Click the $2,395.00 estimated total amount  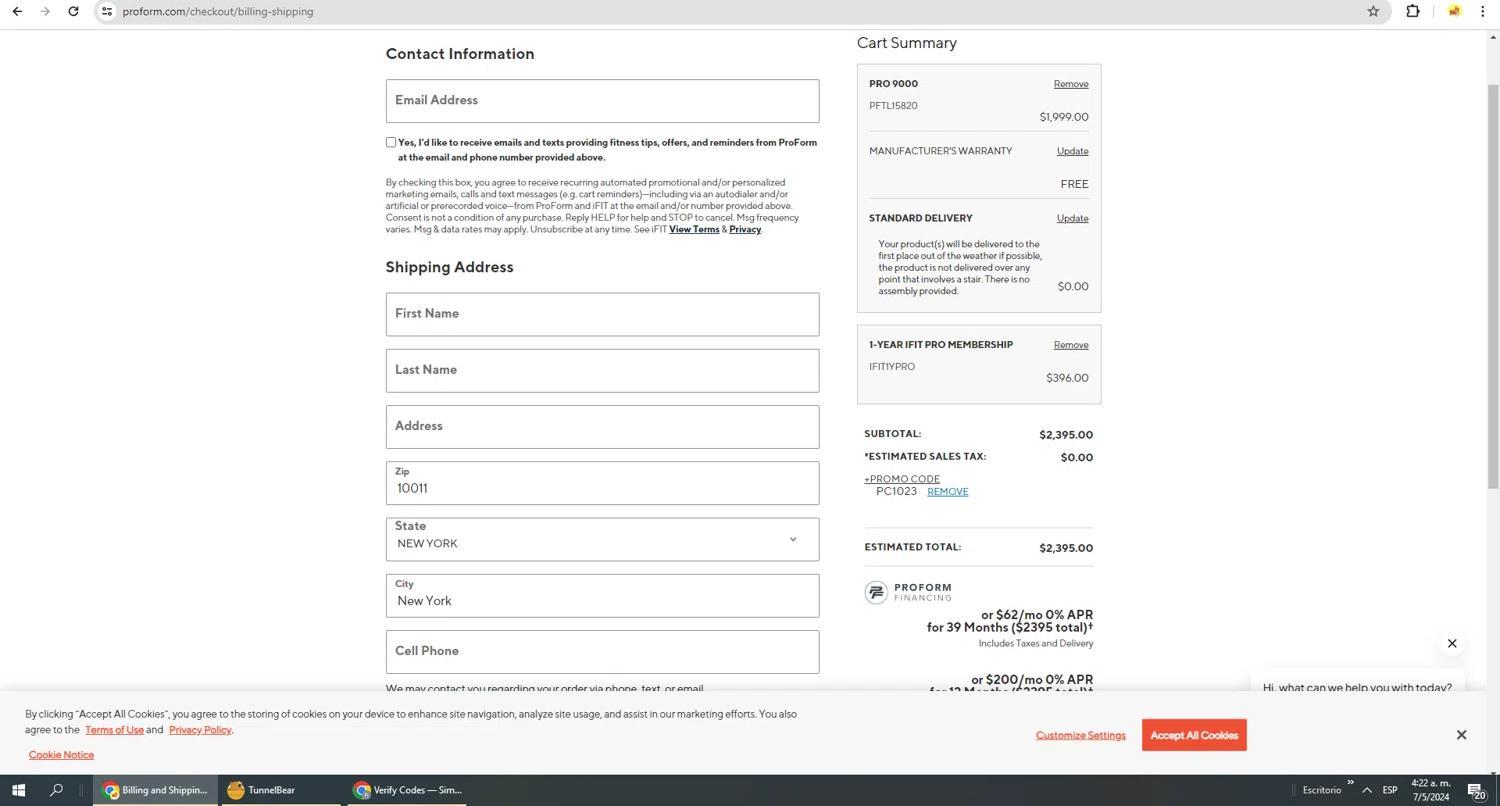tap(1066, 548)
